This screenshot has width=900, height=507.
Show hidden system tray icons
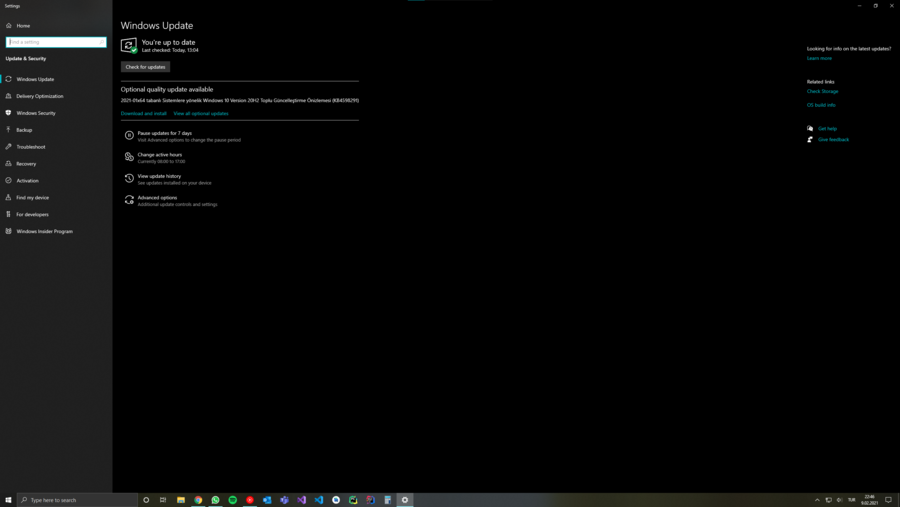point(817,500)
